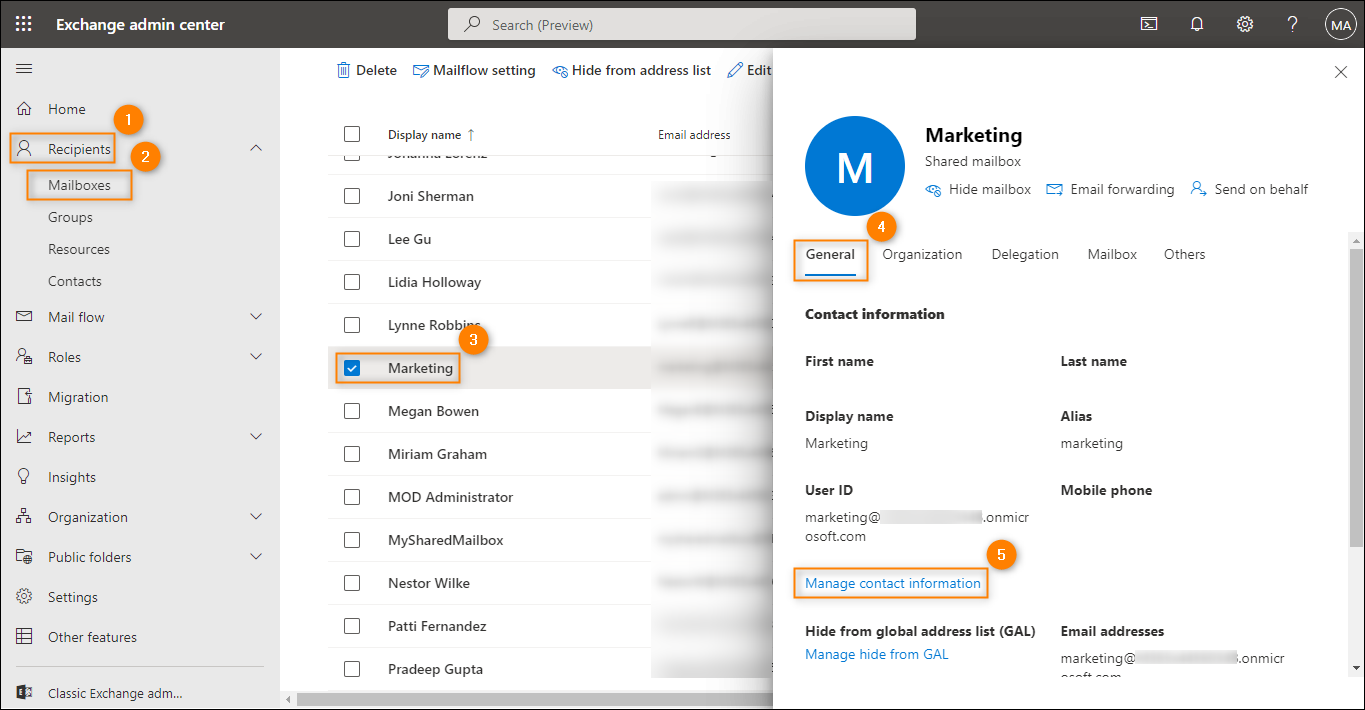Open Mailboxes under Recipients

(79, 185)
